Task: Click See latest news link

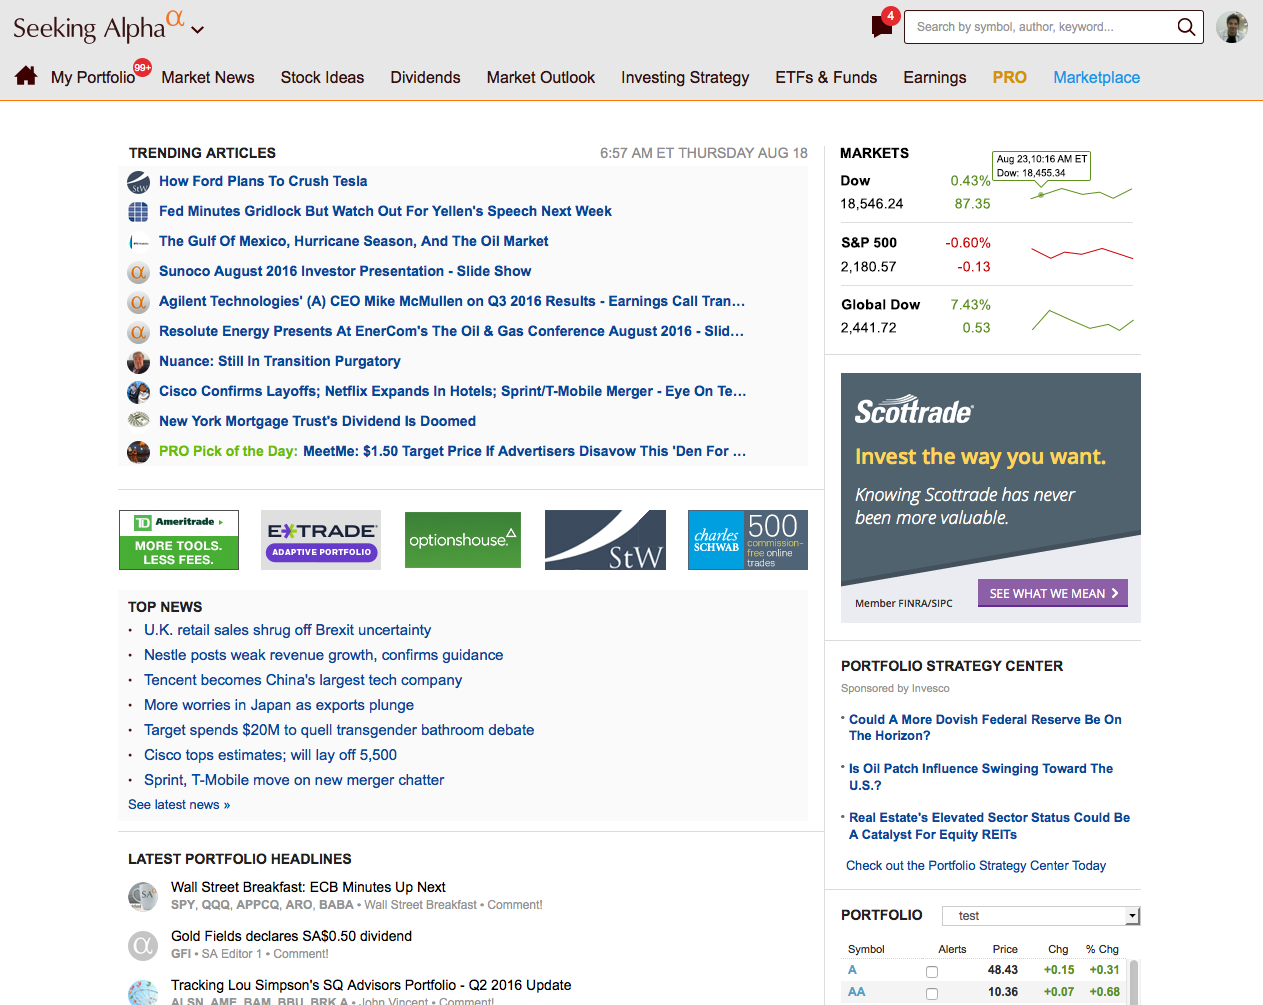Action: tap(179, 805)
